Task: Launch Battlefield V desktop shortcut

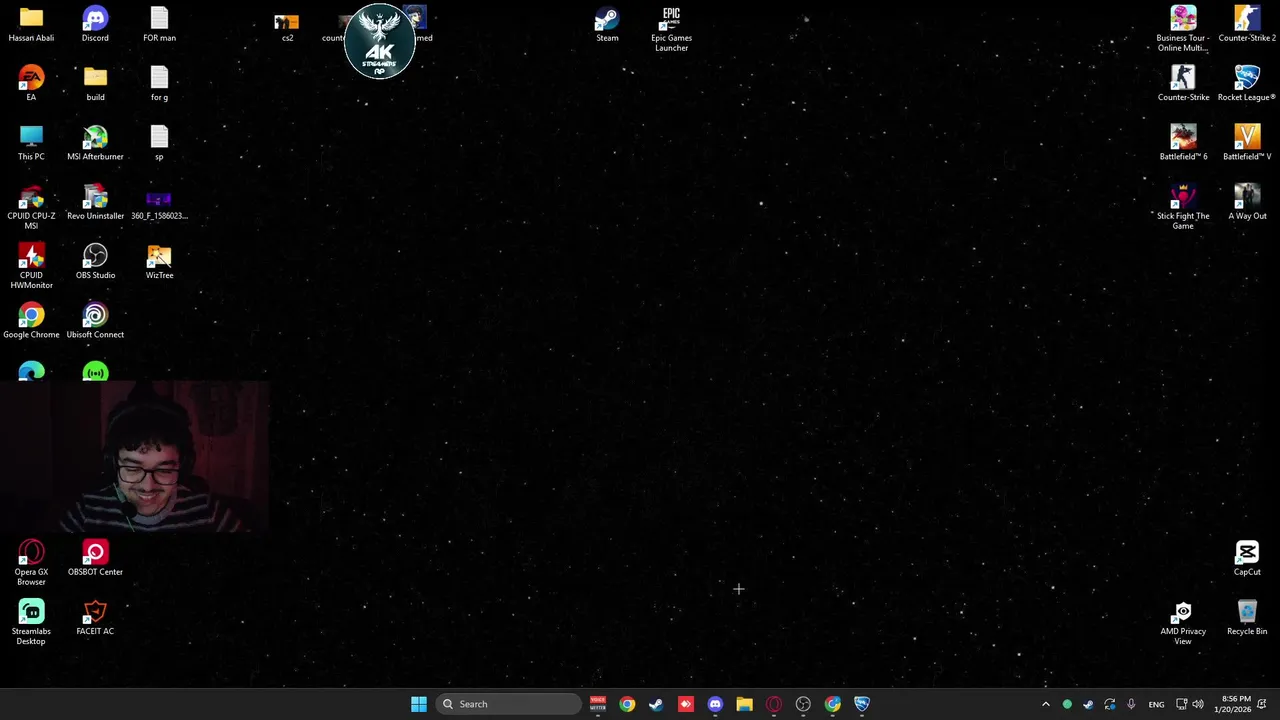Action: coord(1247,143)
